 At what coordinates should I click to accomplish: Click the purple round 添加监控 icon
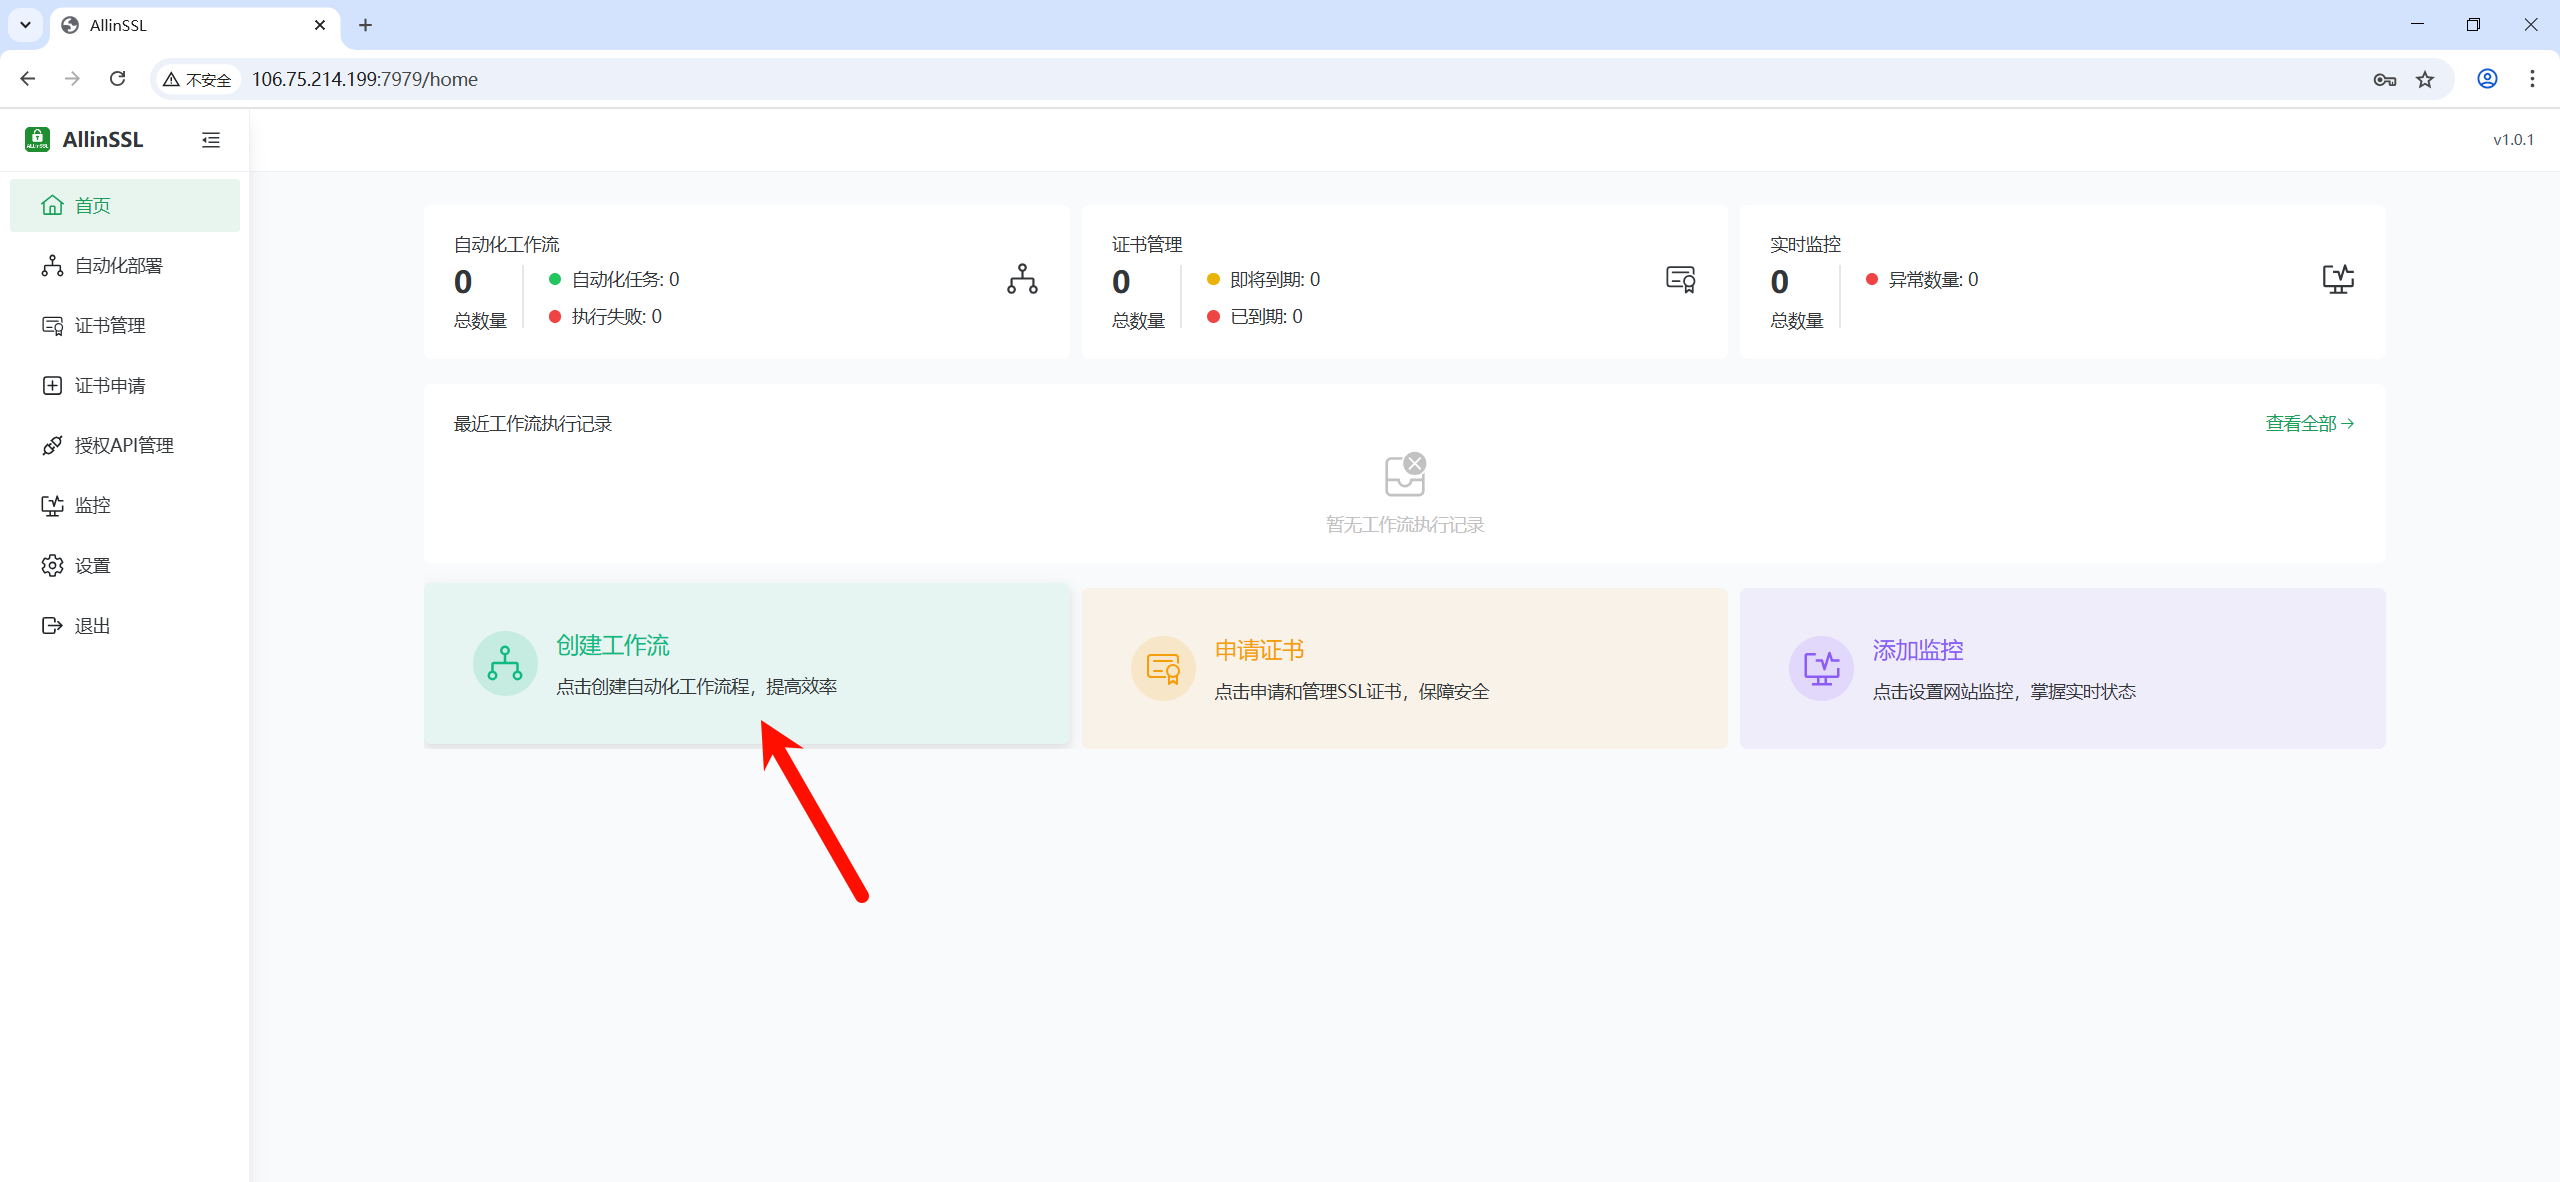point(1821,668)
